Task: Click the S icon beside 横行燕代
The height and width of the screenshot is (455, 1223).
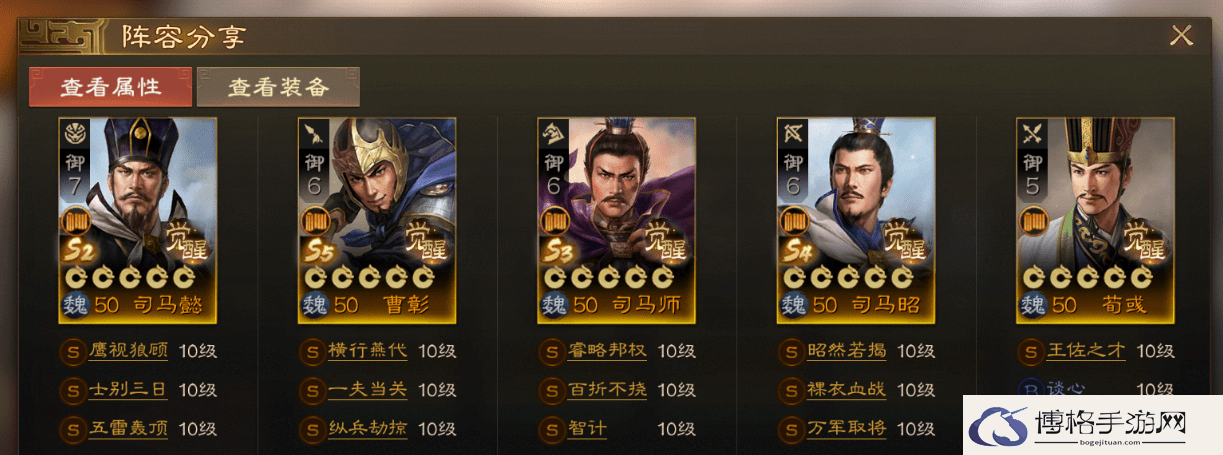Action: tap(312, 352)
